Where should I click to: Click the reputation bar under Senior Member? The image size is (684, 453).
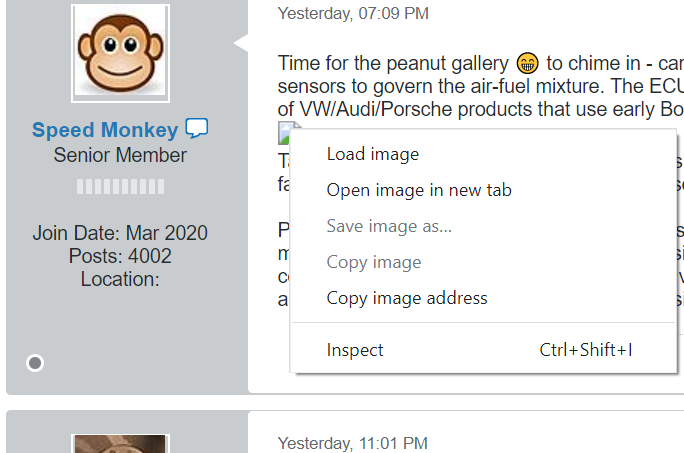(120, 186)
